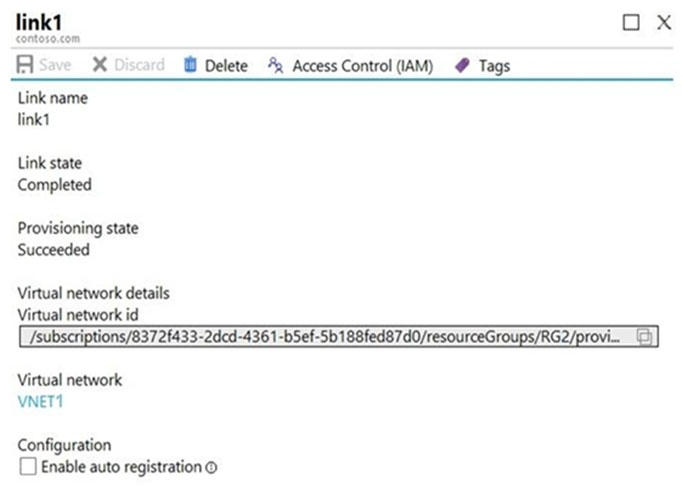The width and height of the screenshot is (682, 494).
Task: Open Access Control (IAM) from the toolbar
Action: pos(362,65)
